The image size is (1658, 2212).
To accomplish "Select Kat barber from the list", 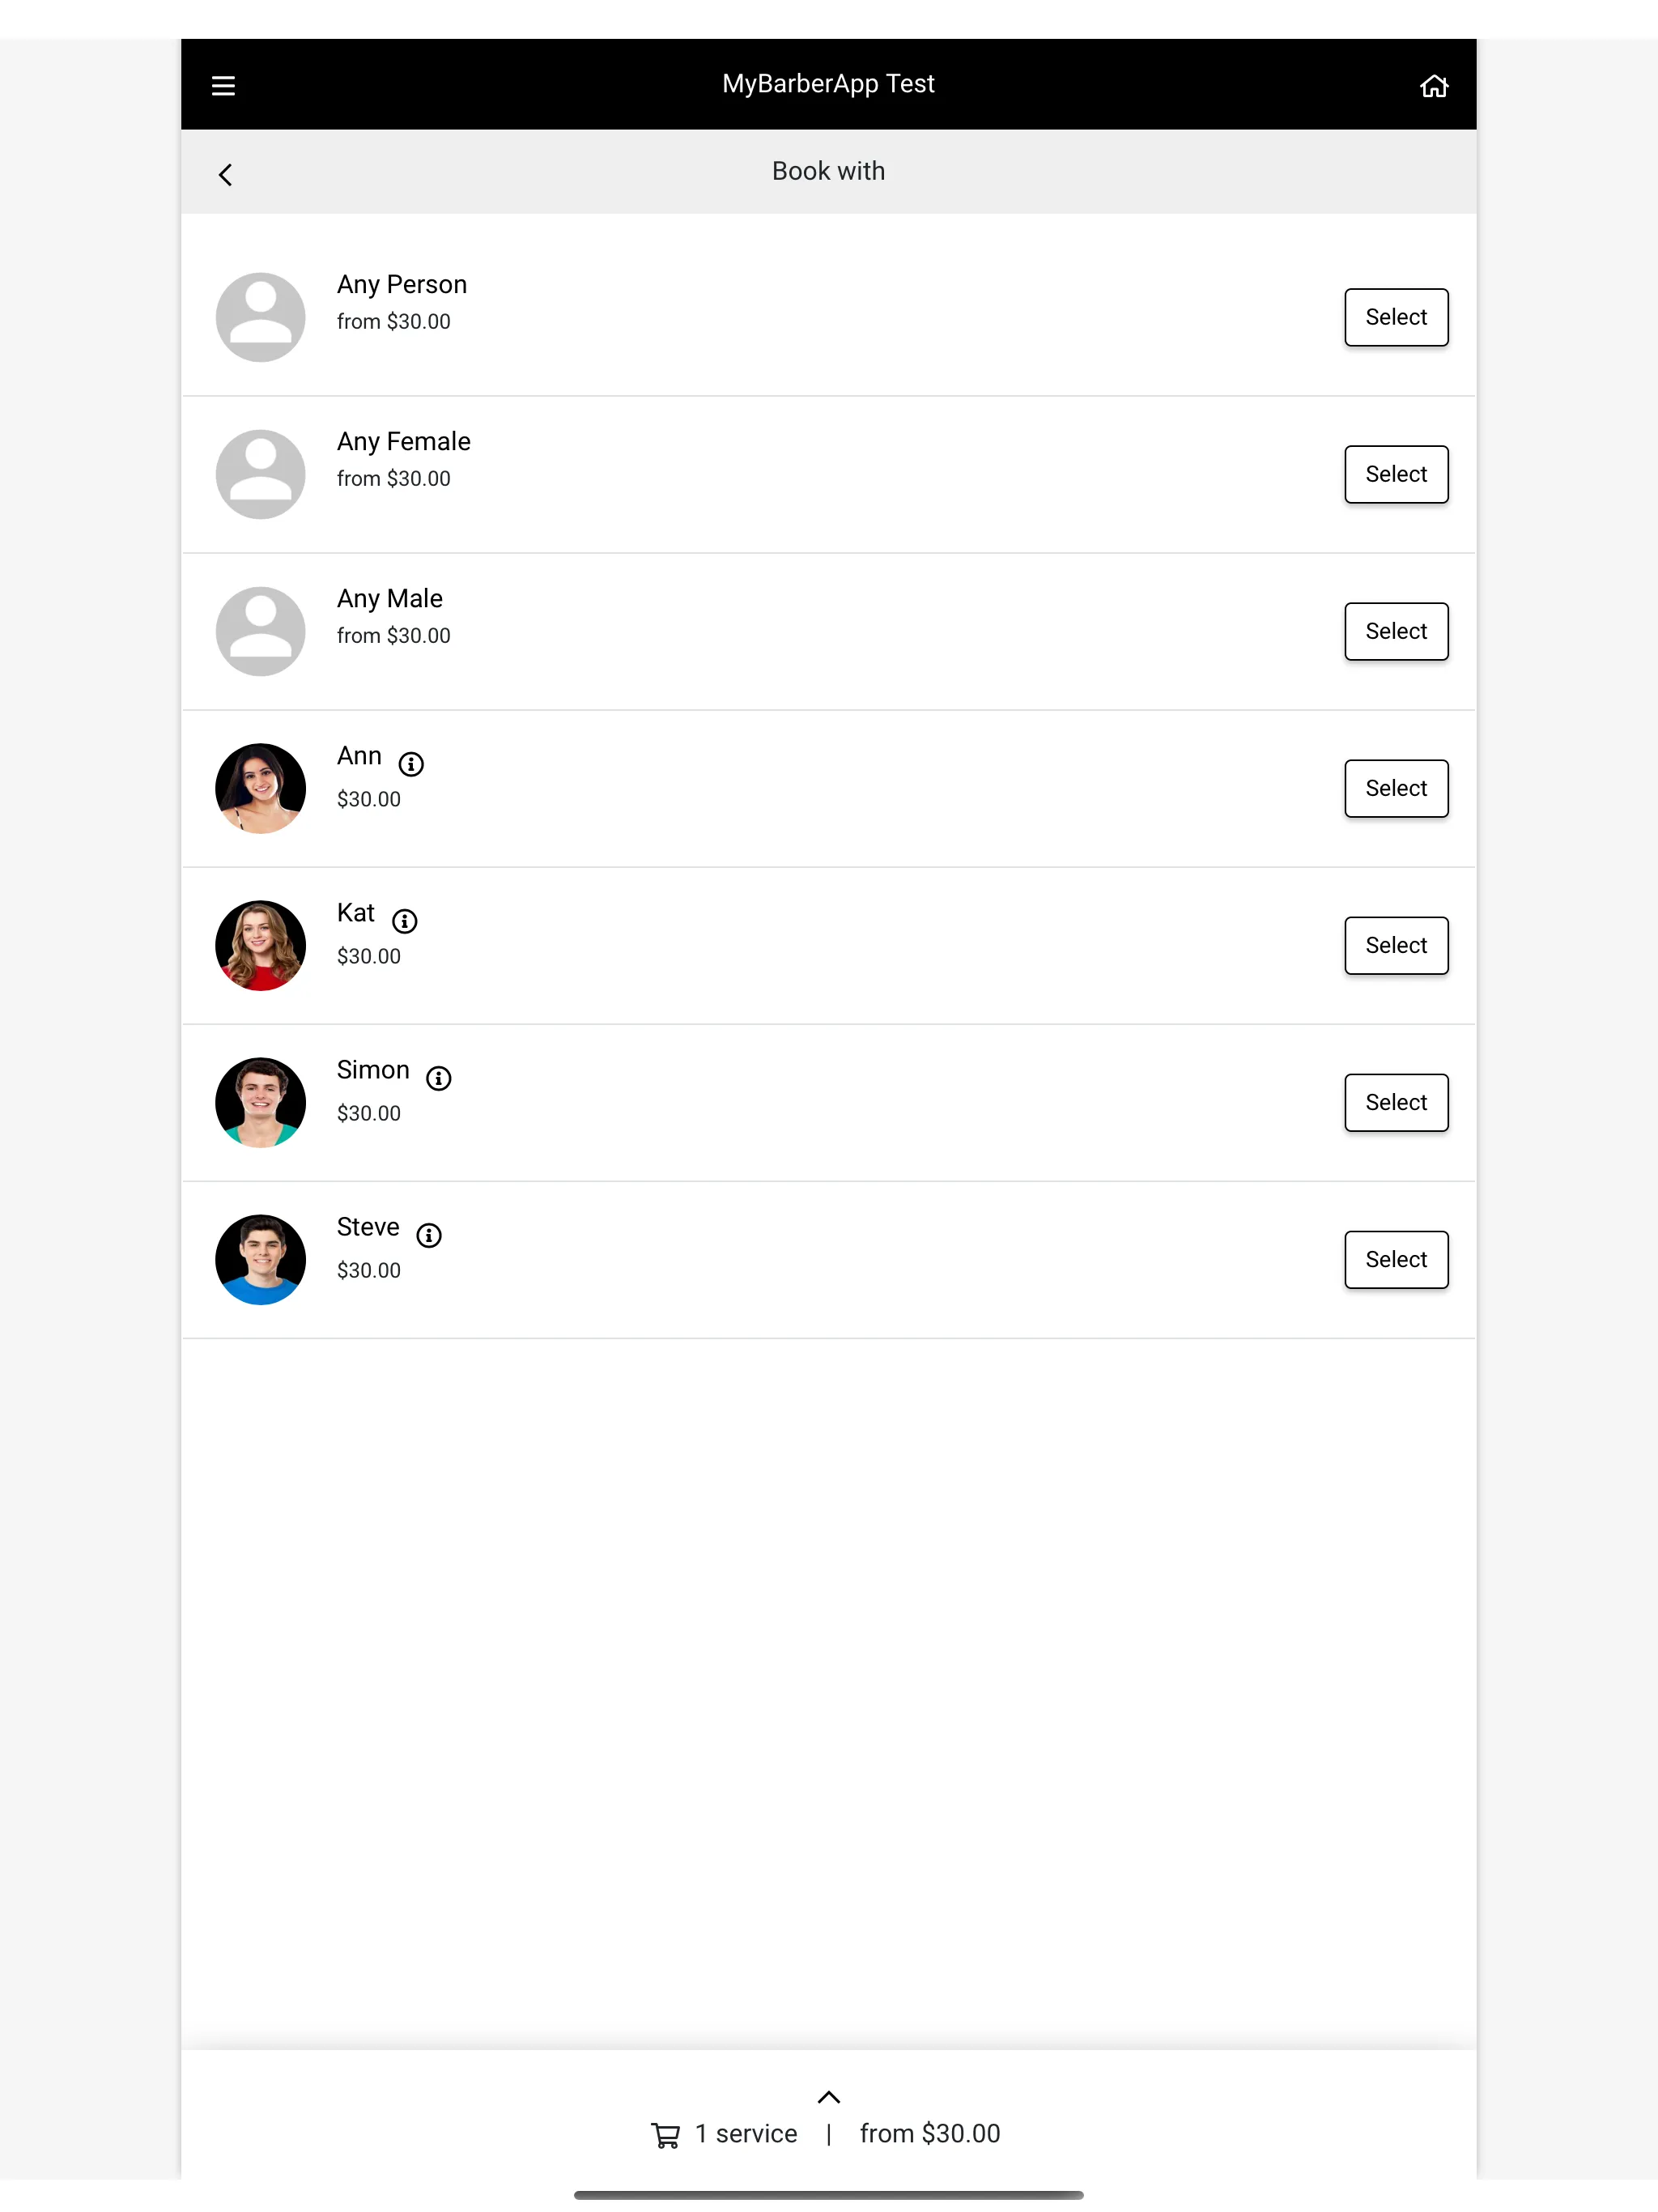I will pyautogui.click(x=1395, y=944).
